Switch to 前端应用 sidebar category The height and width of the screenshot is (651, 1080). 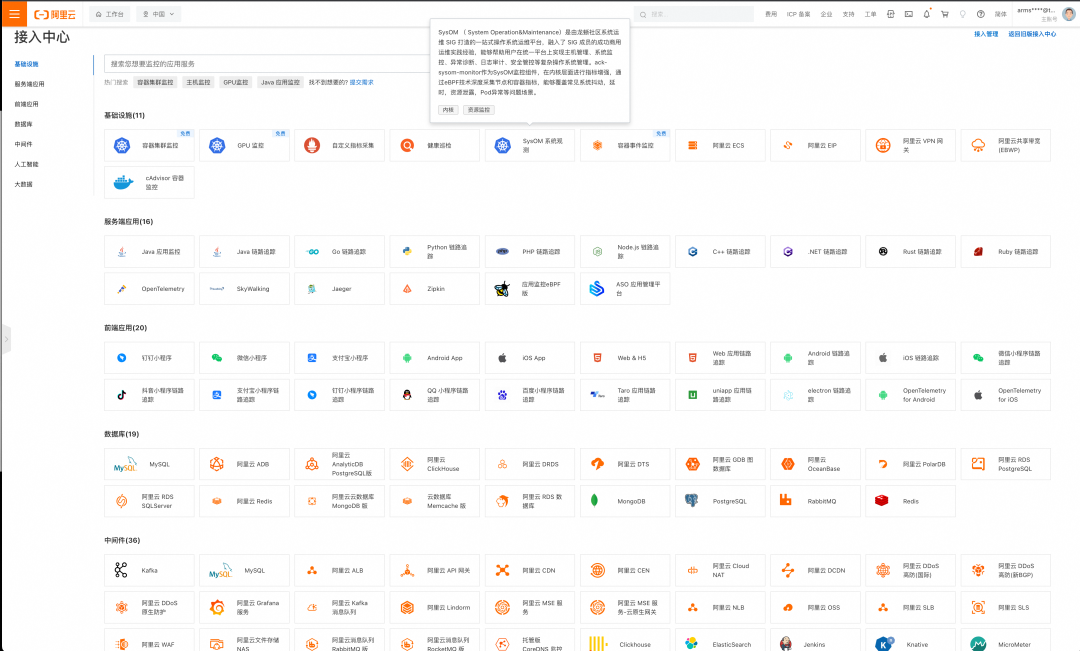click(26, 104)
